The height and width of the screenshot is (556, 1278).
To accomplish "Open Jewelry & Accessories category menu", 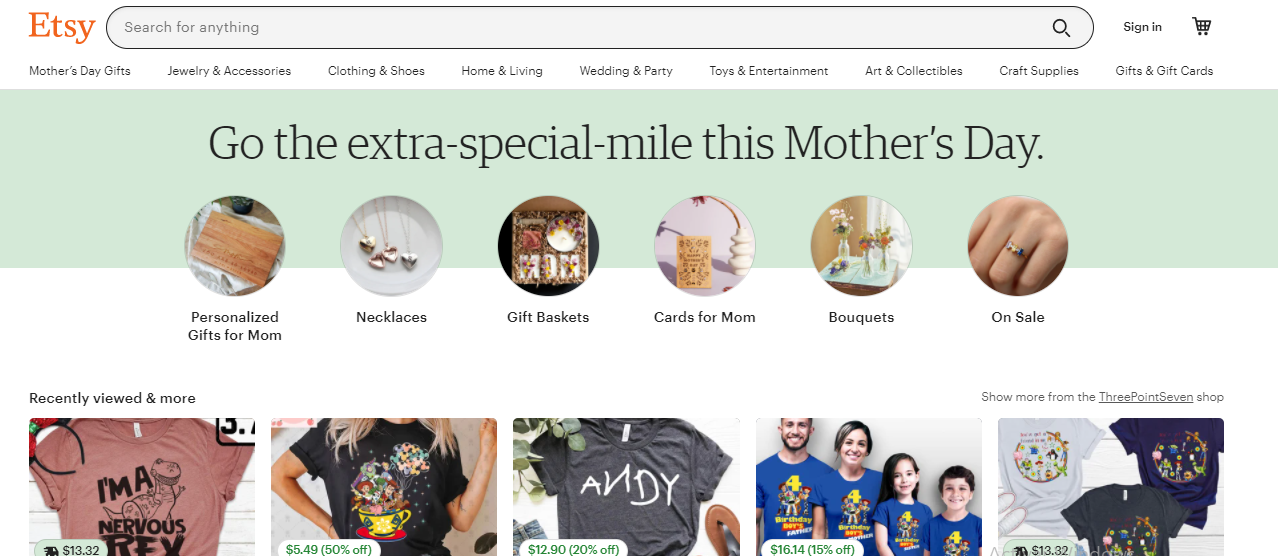I will [x=229, y=71].
